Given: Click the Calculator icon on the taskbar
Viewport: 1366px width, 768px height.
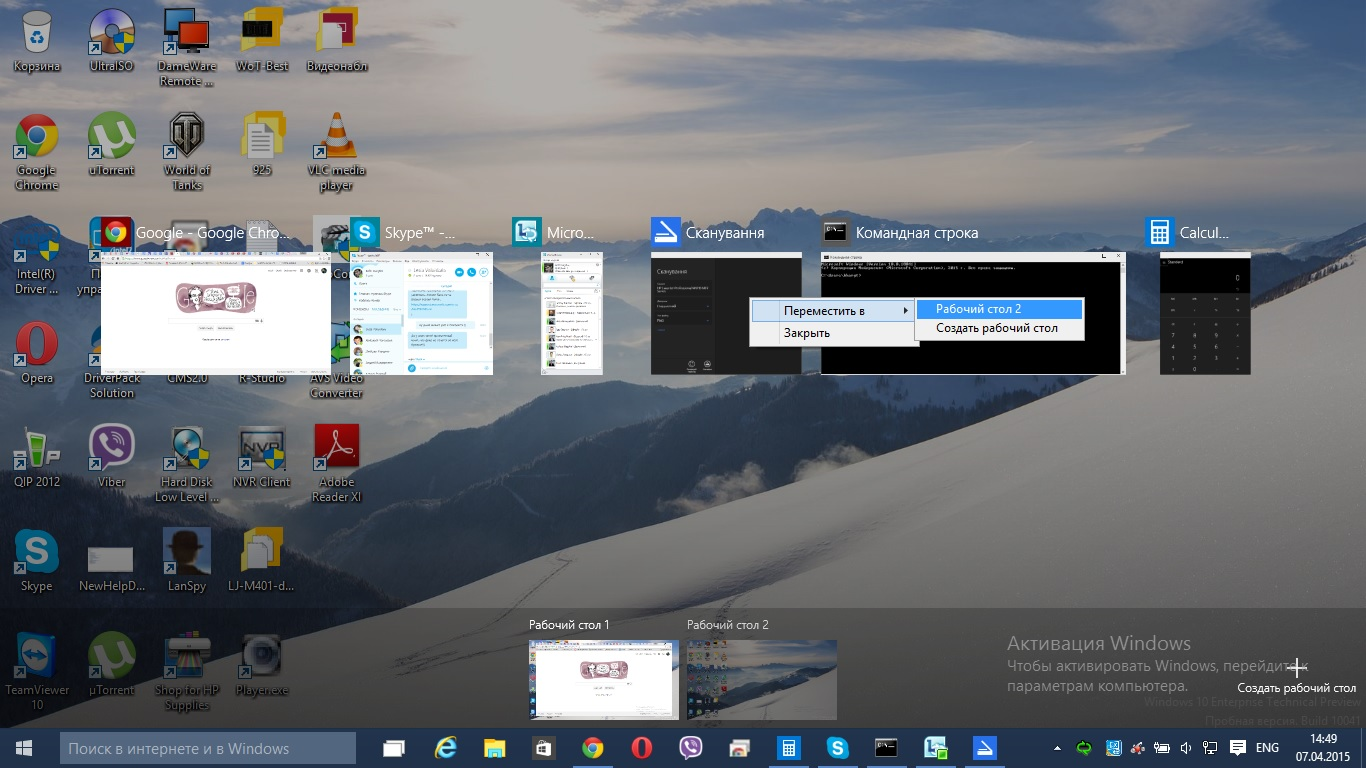Looking at the screenshot, I should [788, 748].
